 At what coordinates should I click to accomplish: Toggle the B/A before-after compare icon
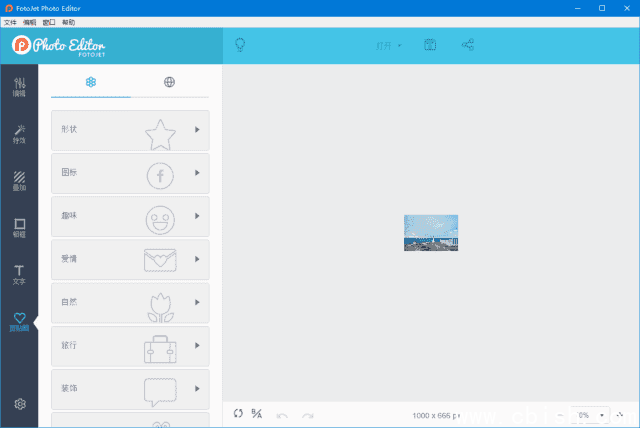point(257,413)
